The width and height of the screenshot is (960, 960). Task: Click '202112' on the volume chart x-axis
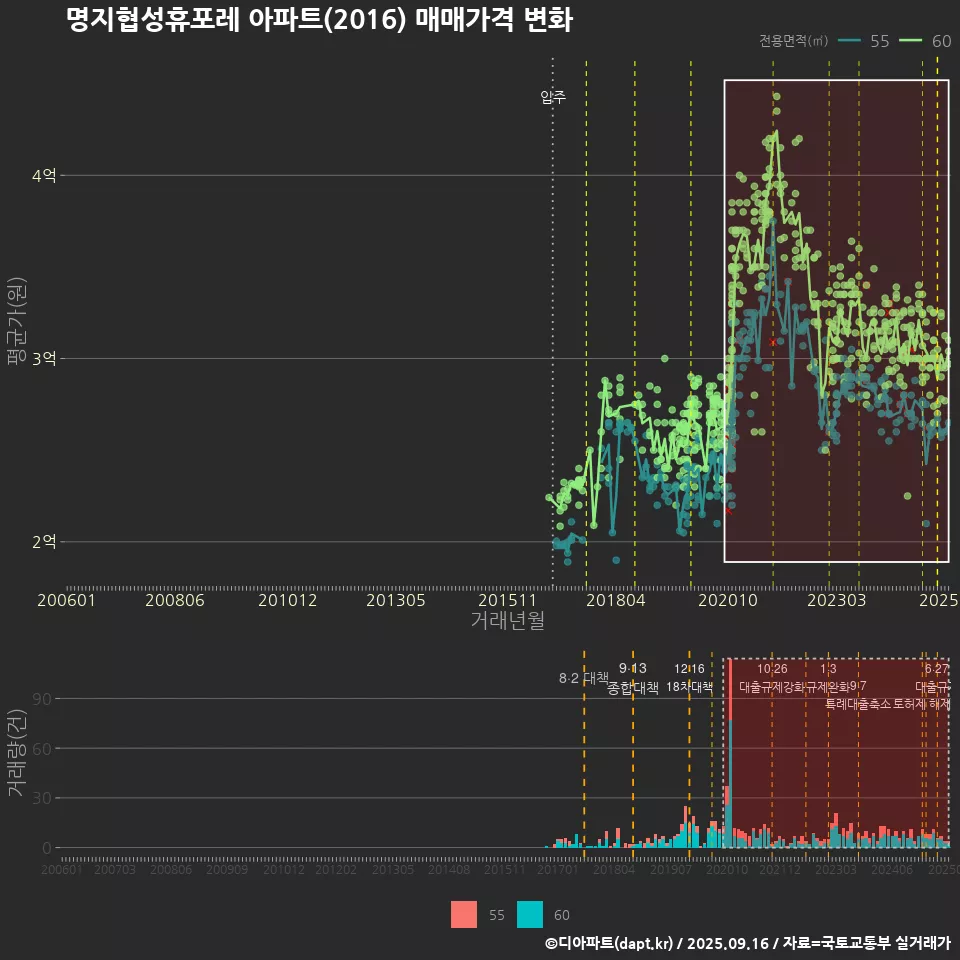tap(779, 869)
